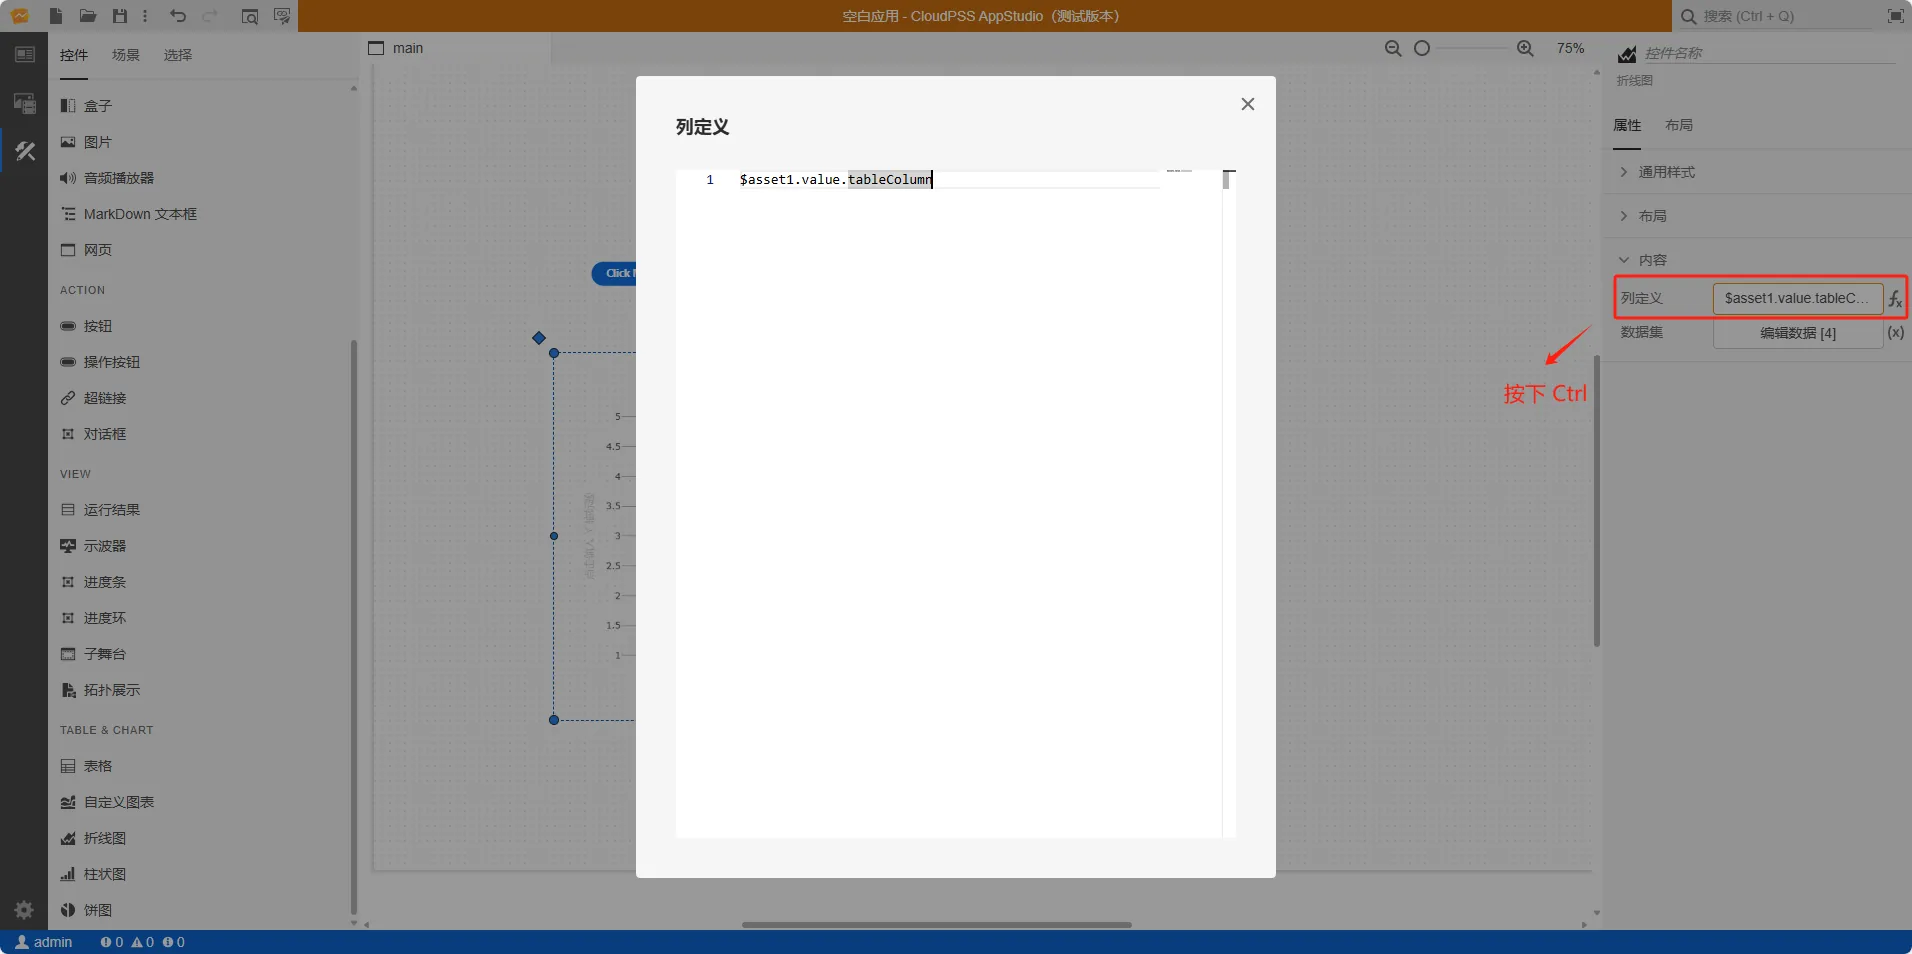The image size is (1912, 954).
Task: Open a file with the folder icon
Action: 88,16
